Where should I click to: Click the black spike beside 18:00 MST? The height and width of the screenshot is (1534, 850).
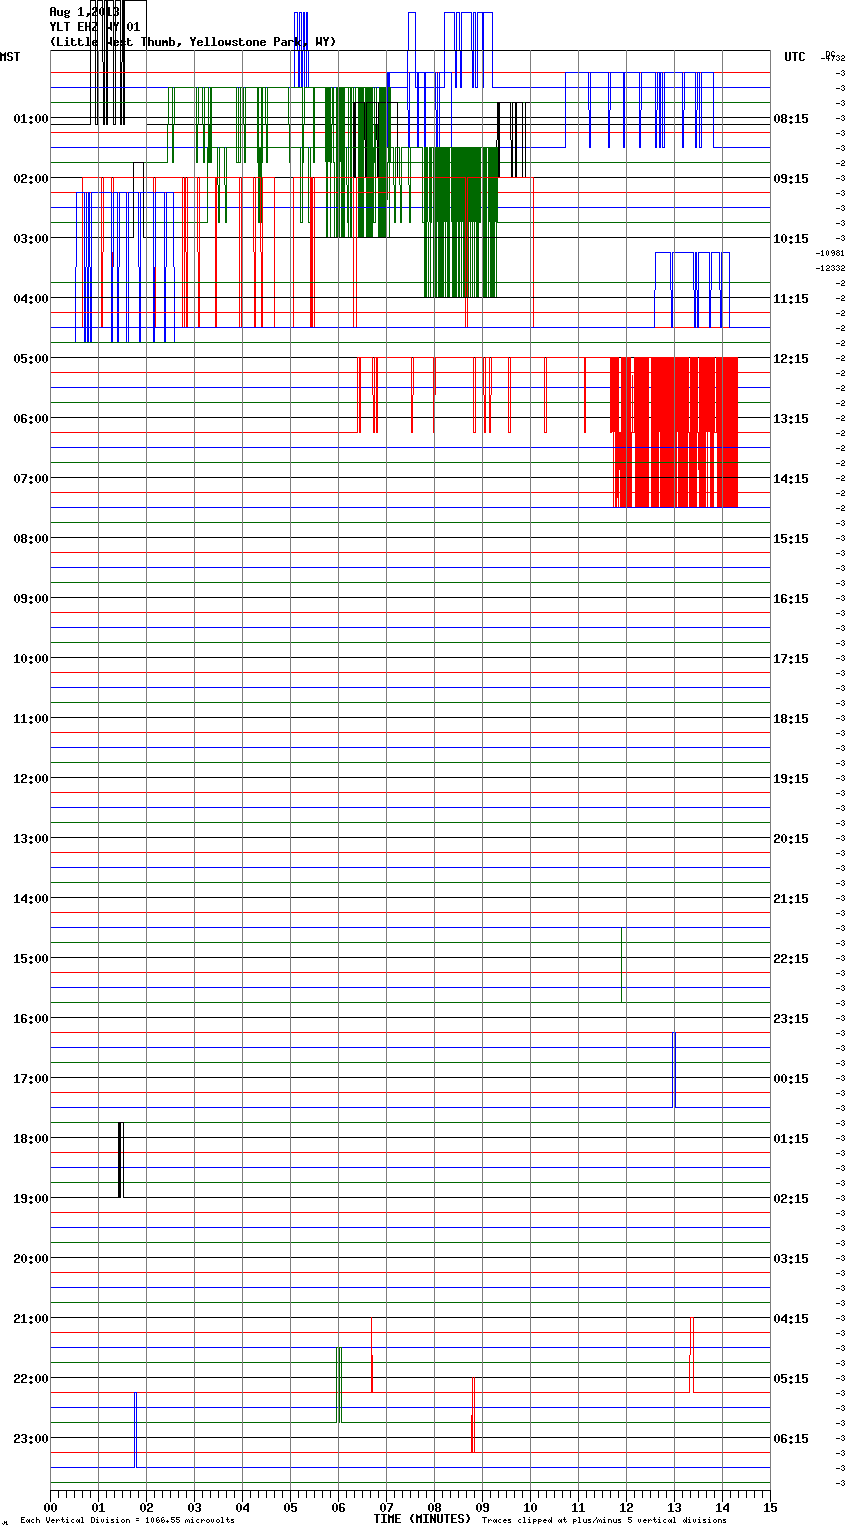point(120,1160)
